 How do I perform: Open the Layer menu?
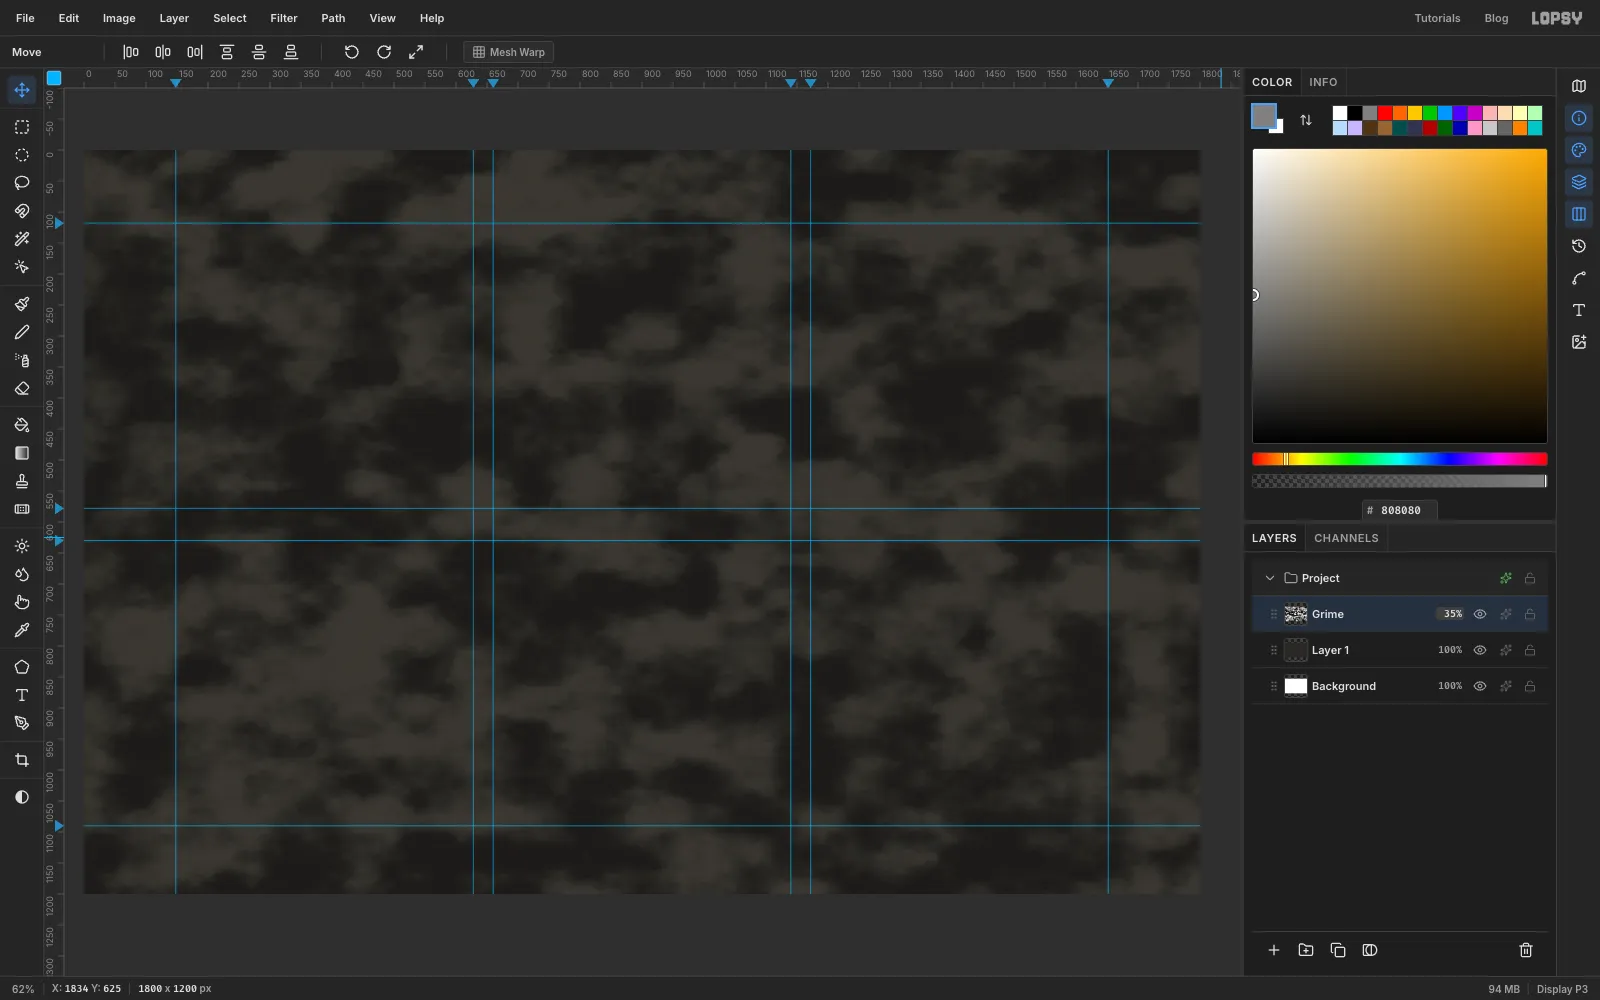[x=174, y=18]
